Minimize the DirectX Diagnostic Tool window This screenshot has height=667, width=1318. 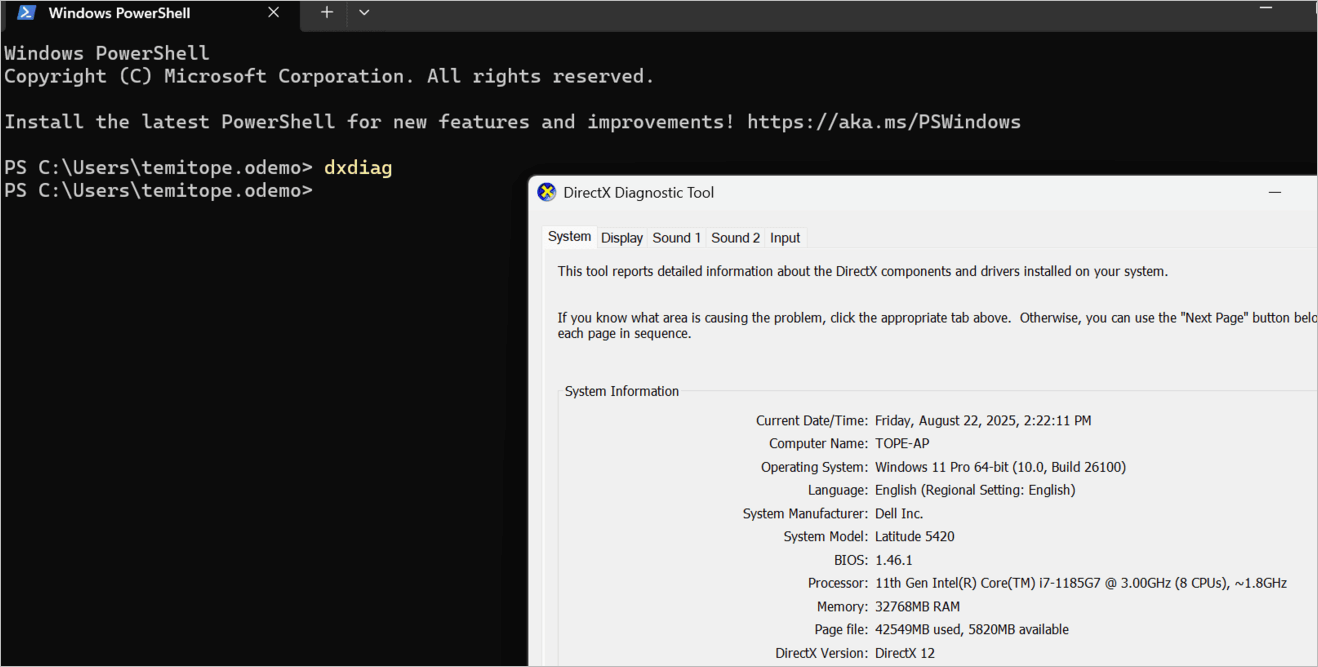click(x=1275, y=193)
